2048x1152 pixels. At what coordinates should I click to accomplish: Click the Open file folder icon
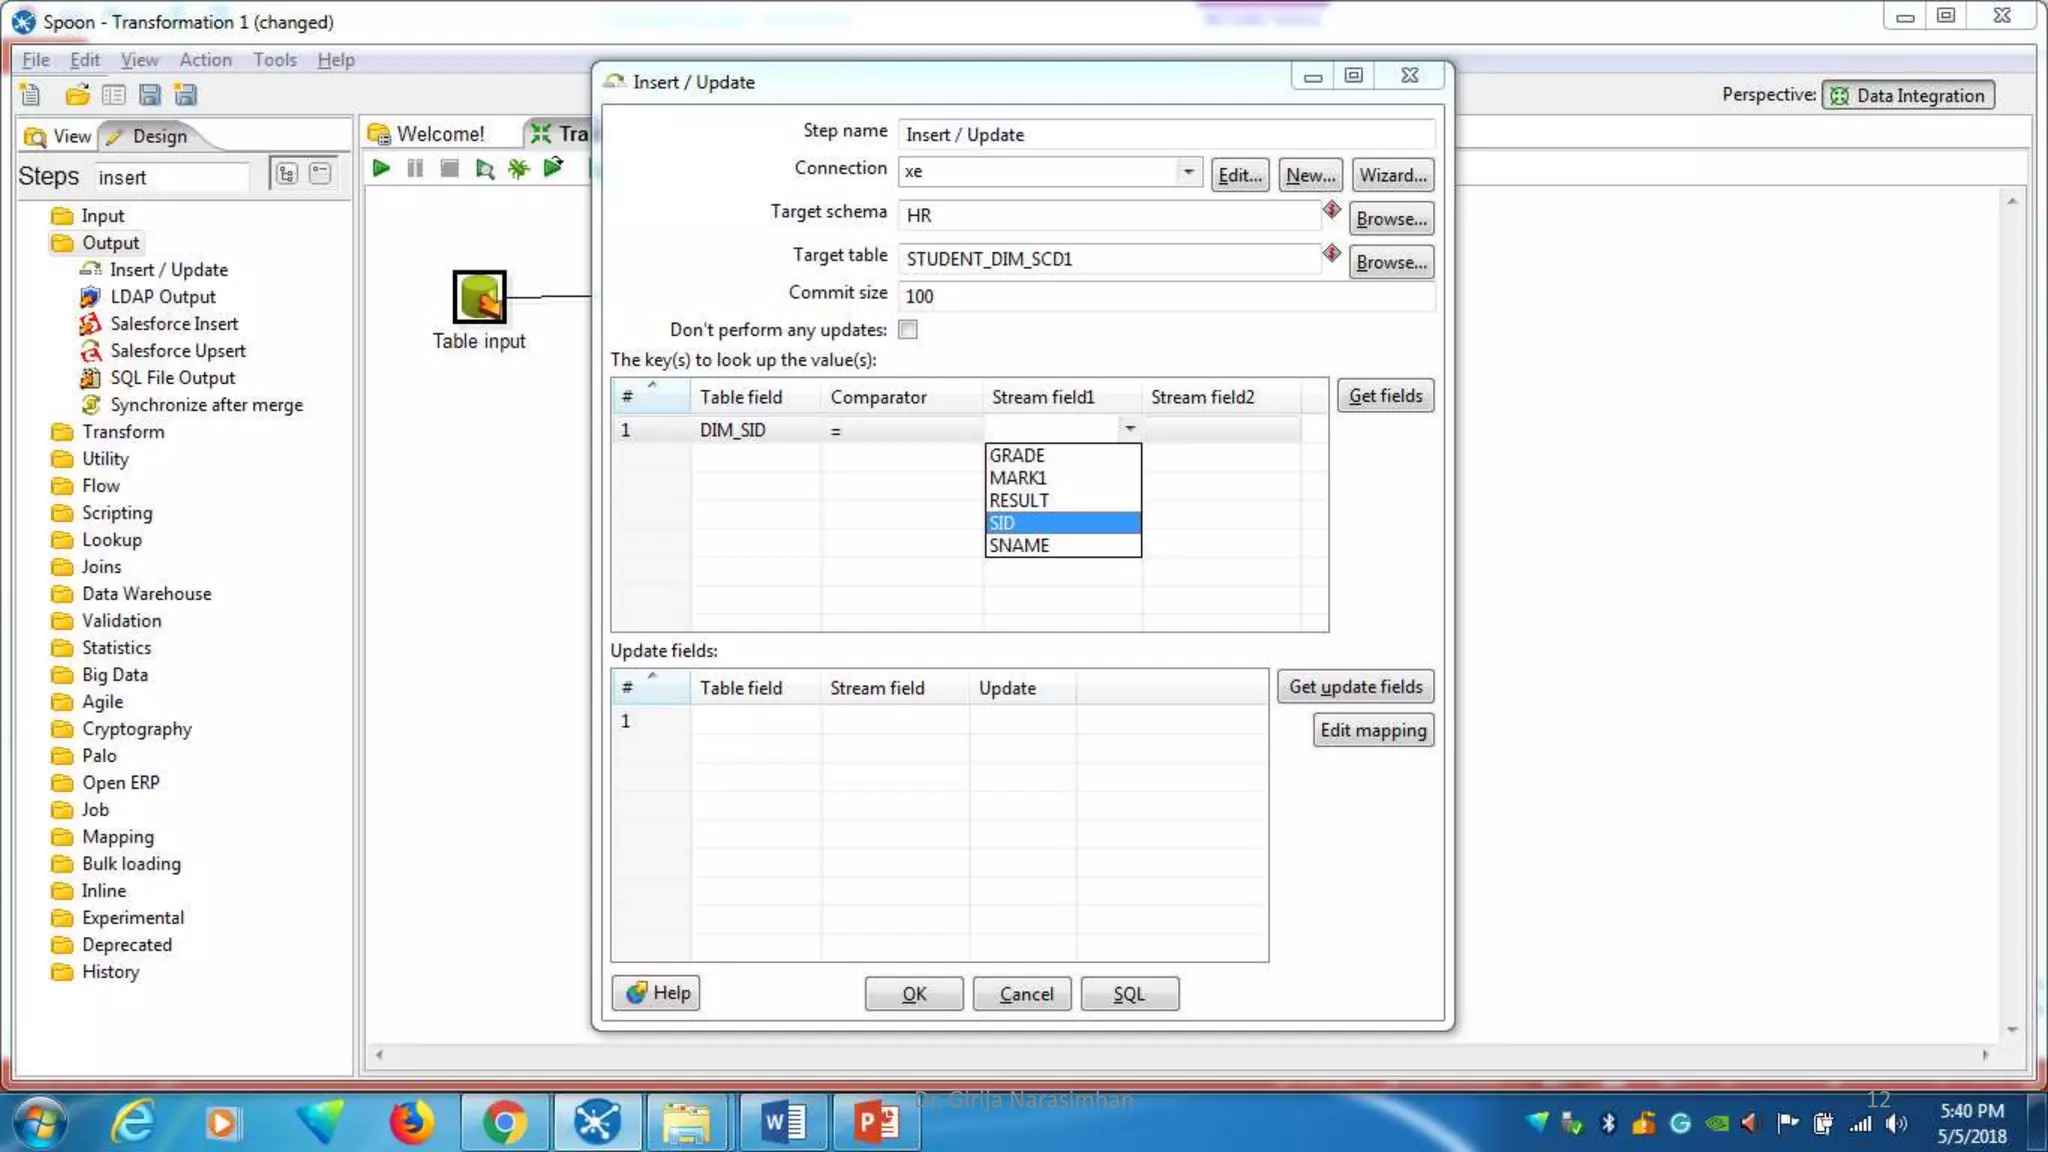(77, 95)
